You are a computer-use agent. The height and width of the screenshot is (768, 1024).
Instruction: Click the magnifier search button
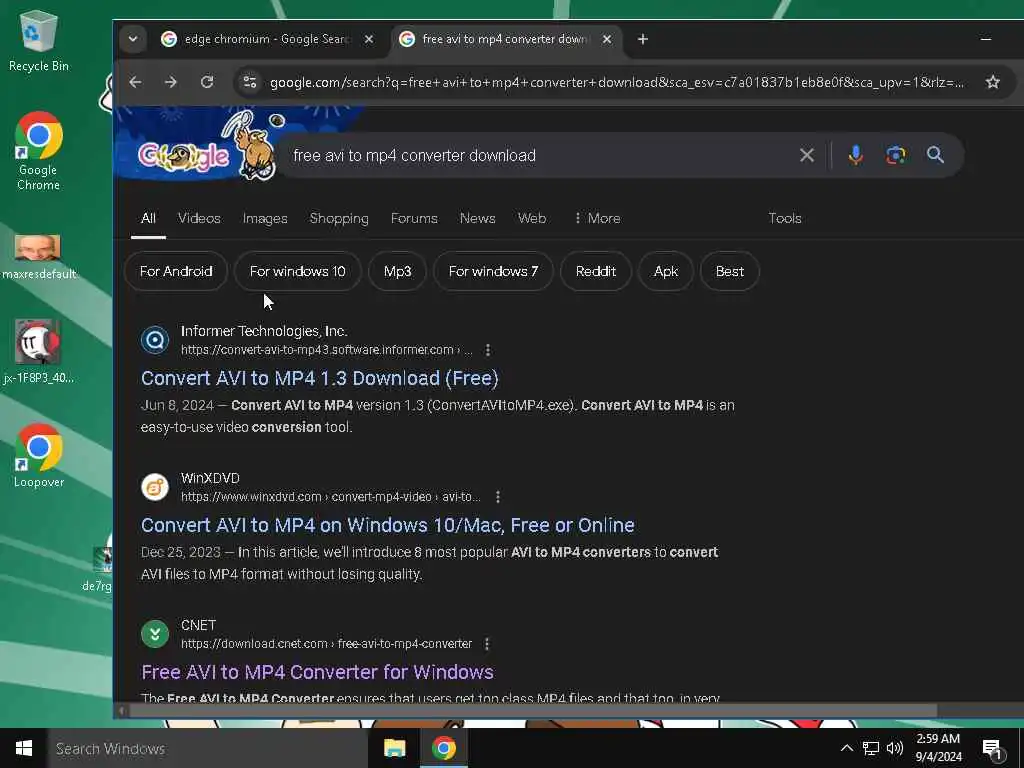click(x=935, y=155)
